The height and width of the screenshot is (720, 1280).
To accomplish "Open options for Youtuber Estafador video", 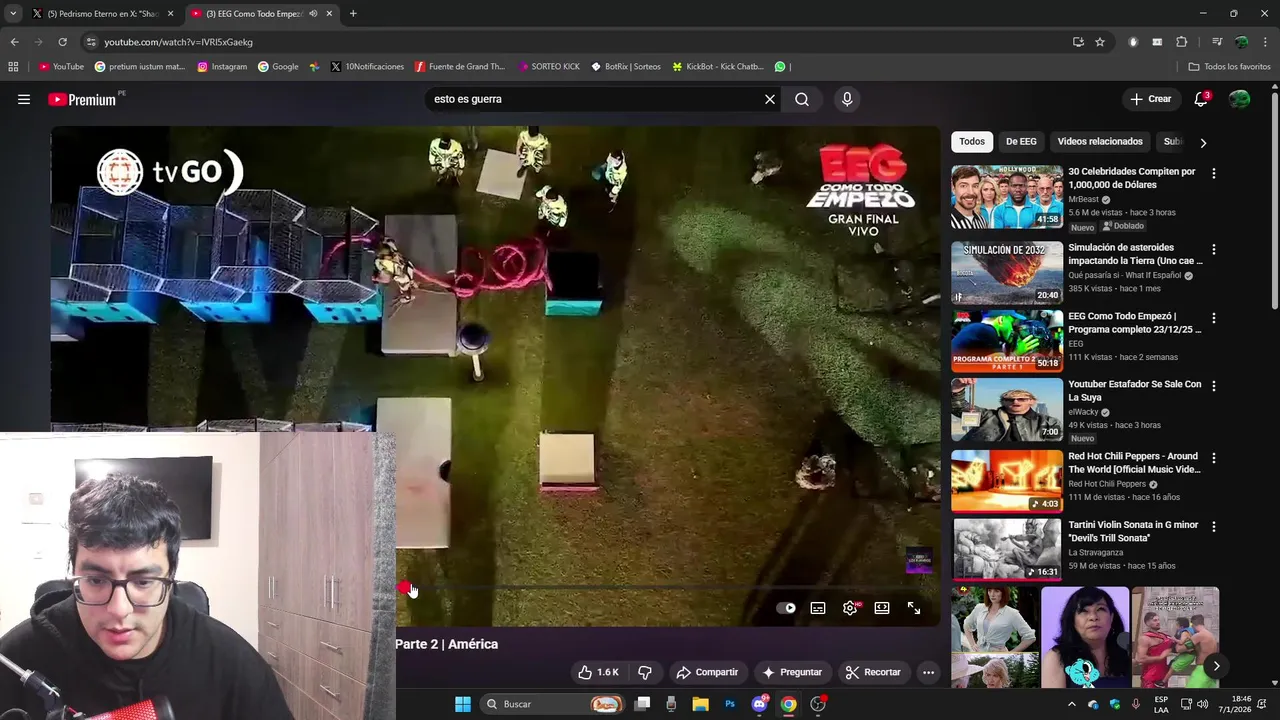I will 1214,386.
